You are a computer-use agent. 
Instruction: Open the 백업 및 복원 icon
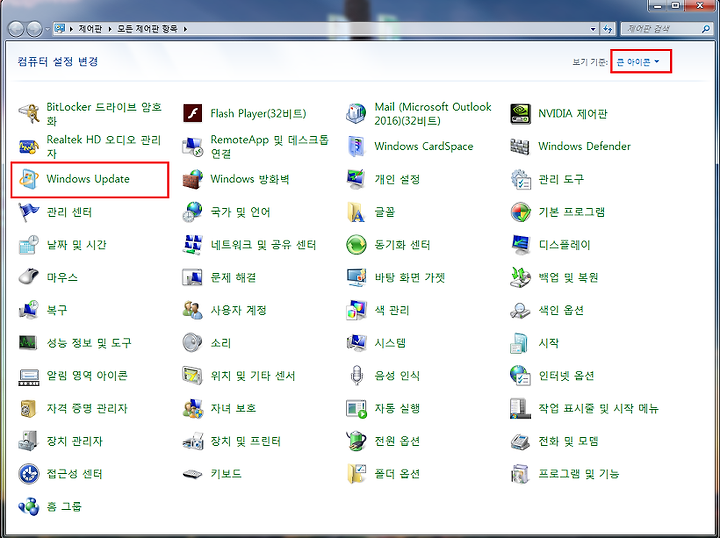click(520, 277)
